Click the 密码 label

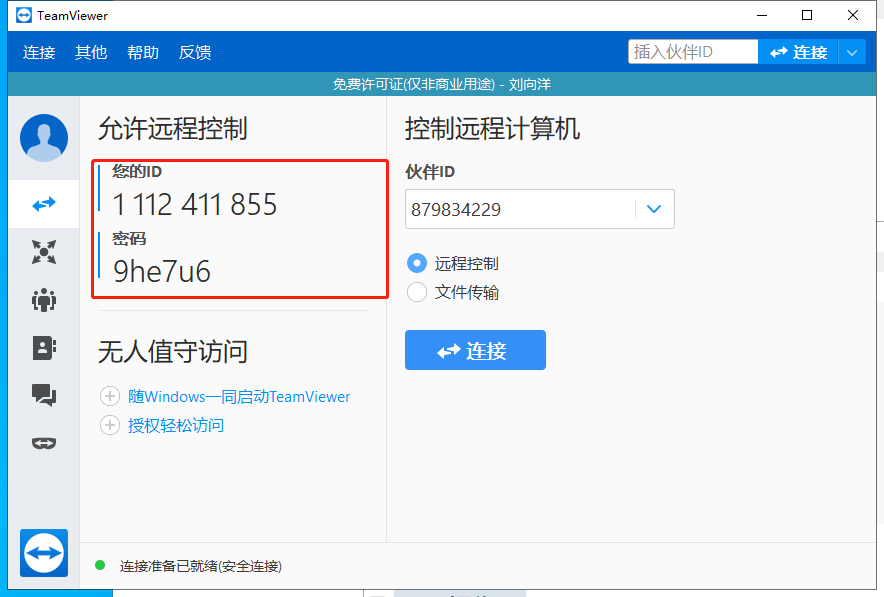coord(129,239)
